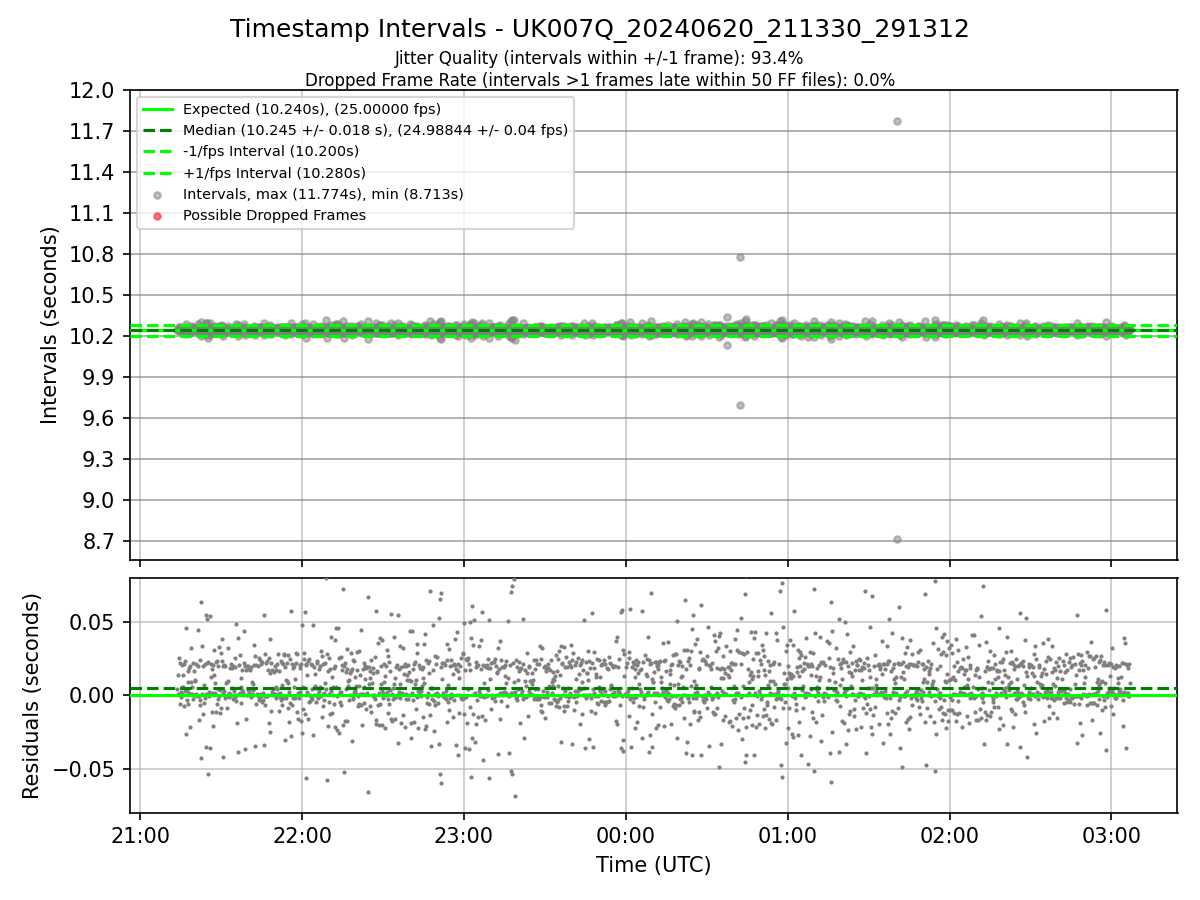Click legend entry +1/fps Interval (10.280s)
The height and width of the screenshot is (900, 1200).
click(274, 173)
